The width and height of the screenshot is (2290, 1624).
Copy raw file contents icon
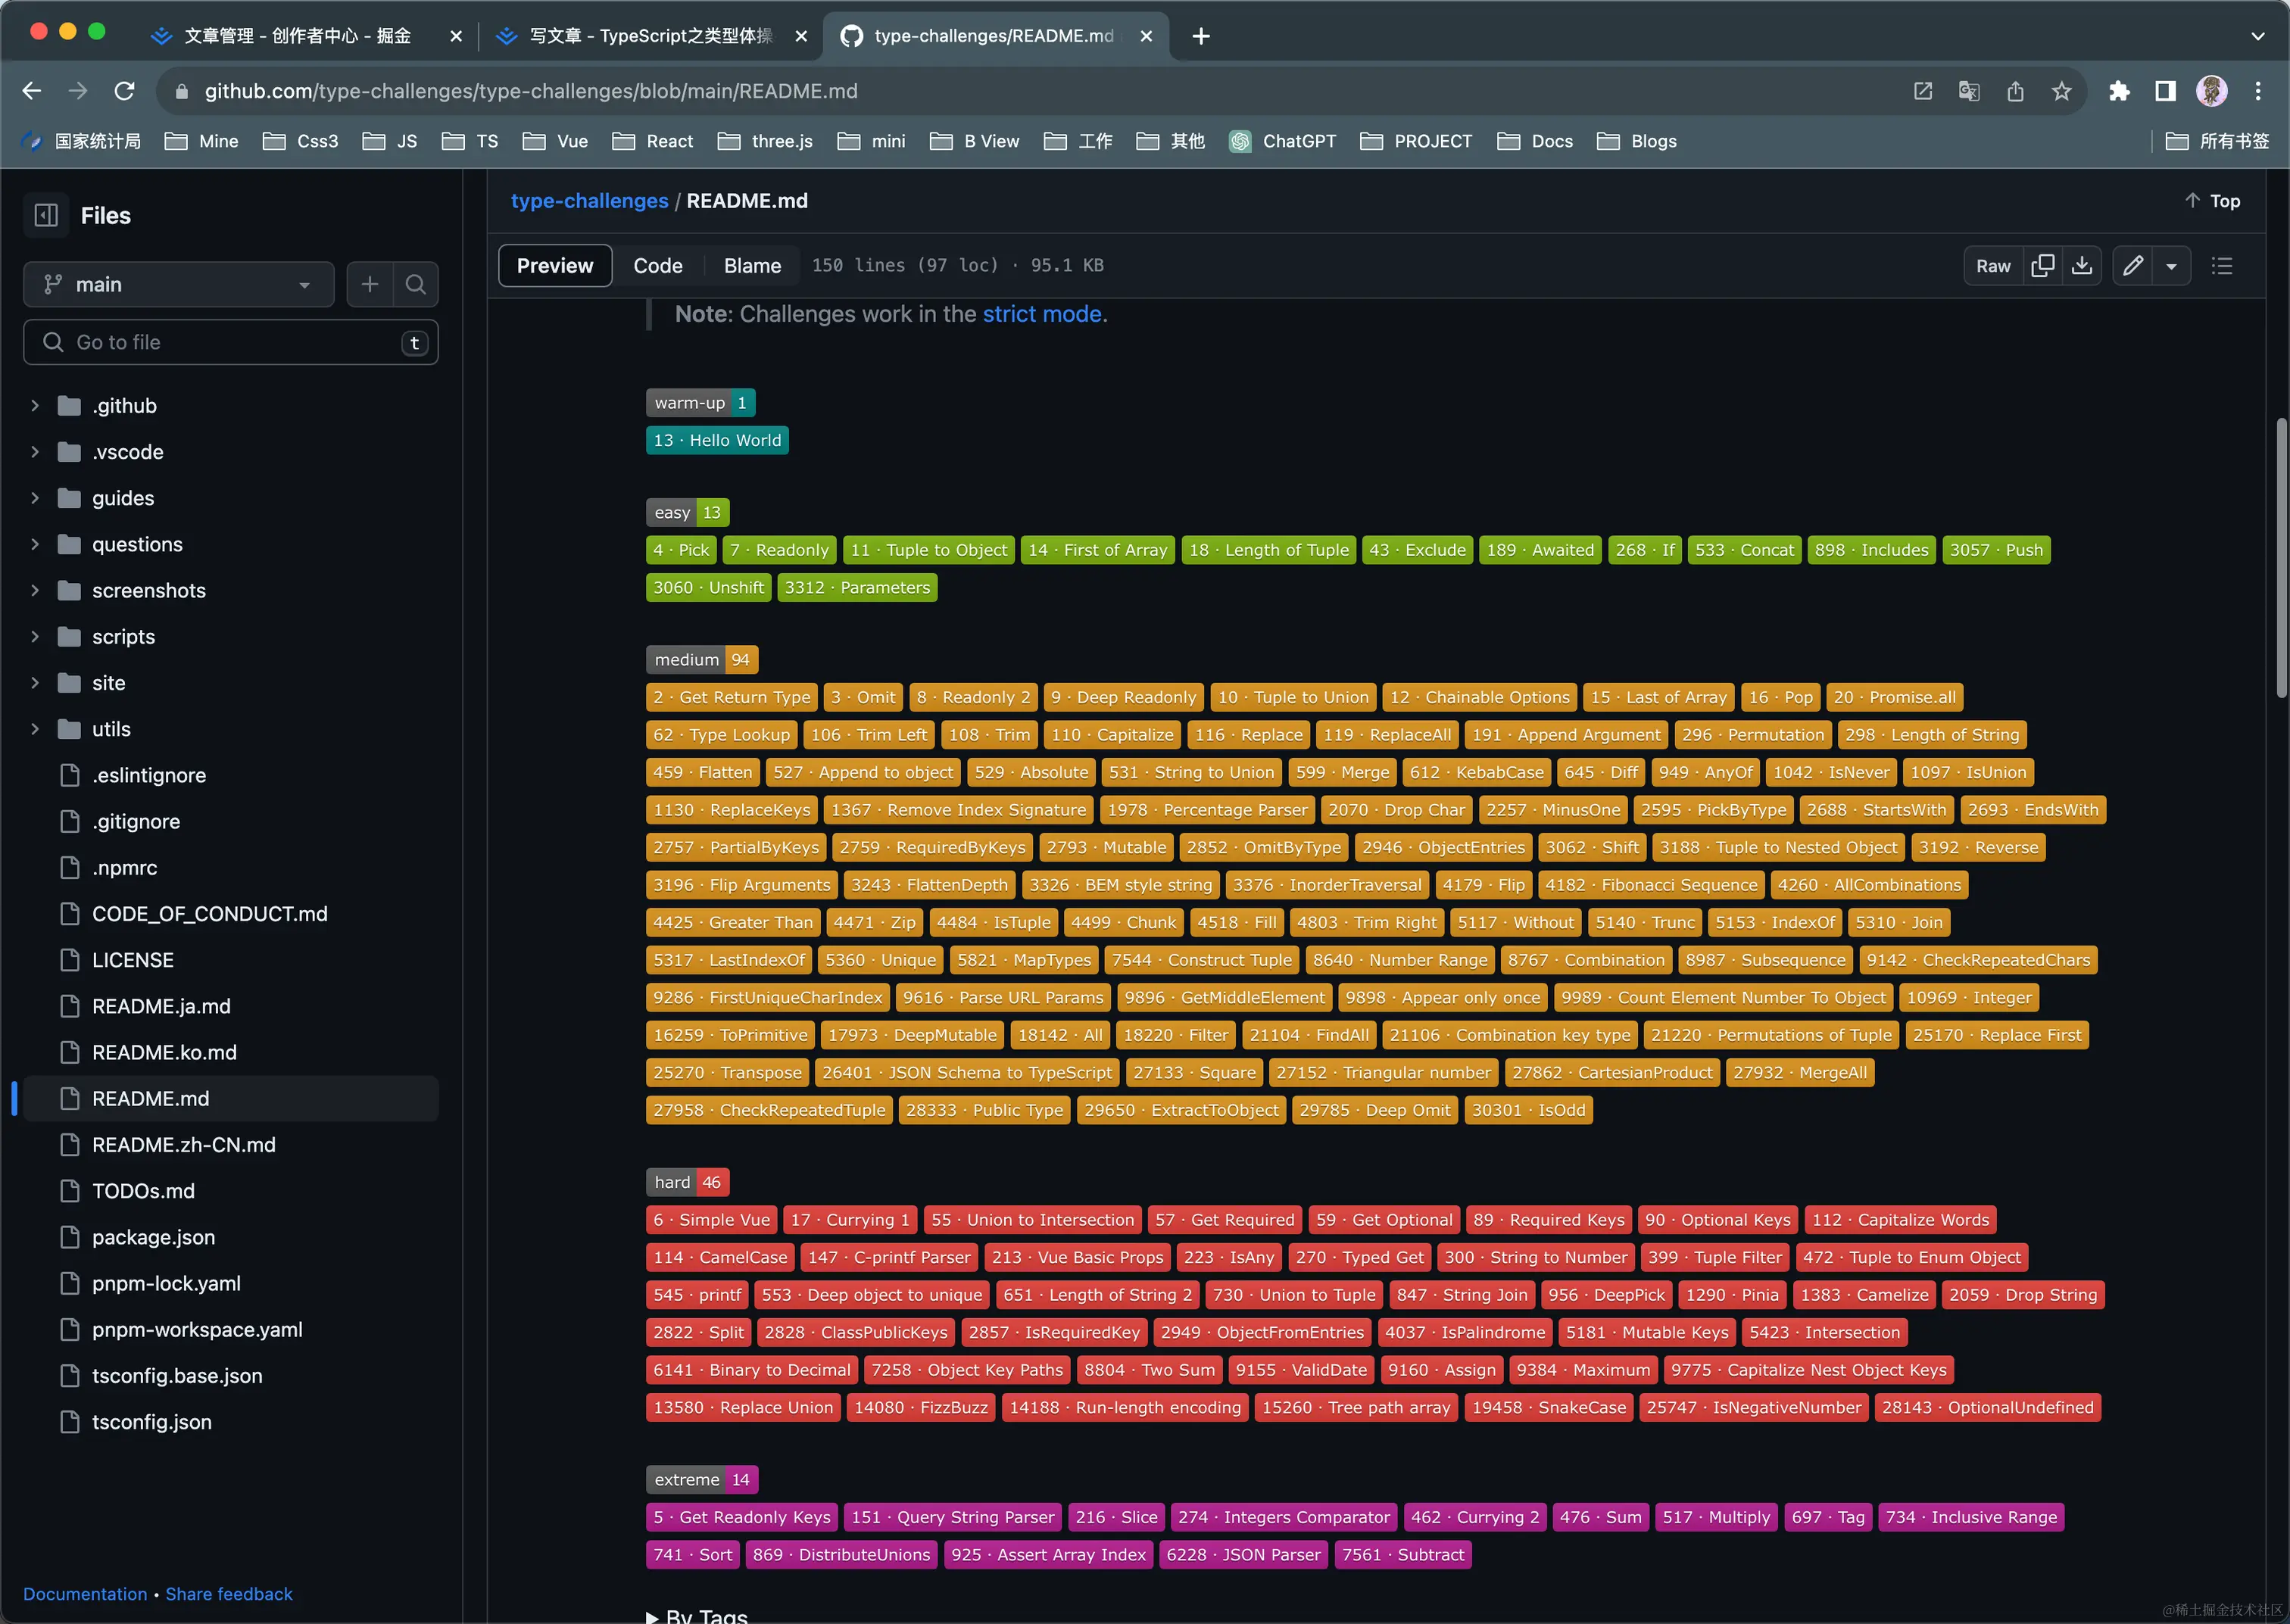pos(2042,266)
